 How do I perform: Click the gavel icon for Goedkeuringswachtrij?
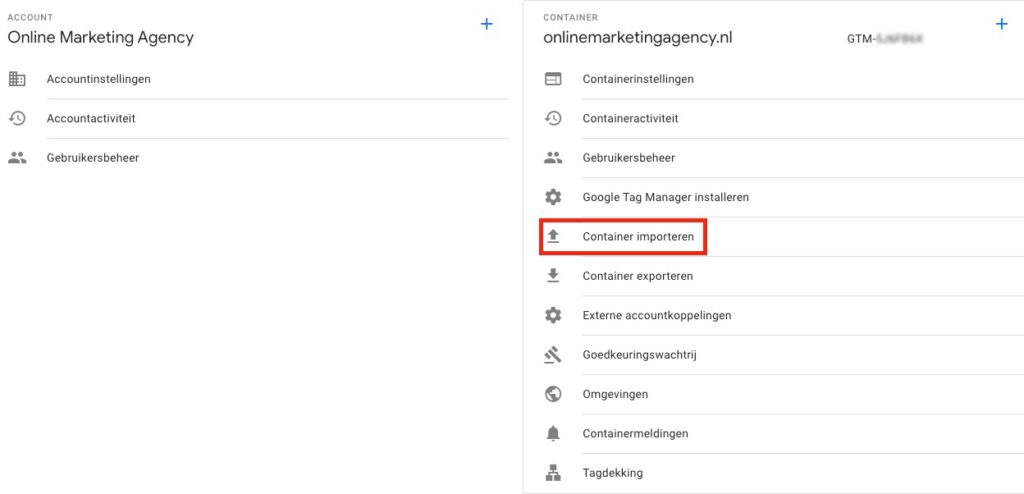553,355
